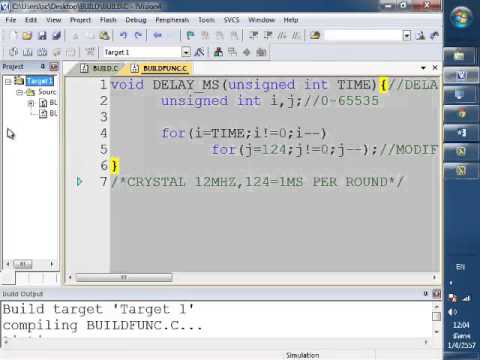The width and height of the screenshot is (480, 360).
Task: Open the Help menu
Action: coord(291,20)
